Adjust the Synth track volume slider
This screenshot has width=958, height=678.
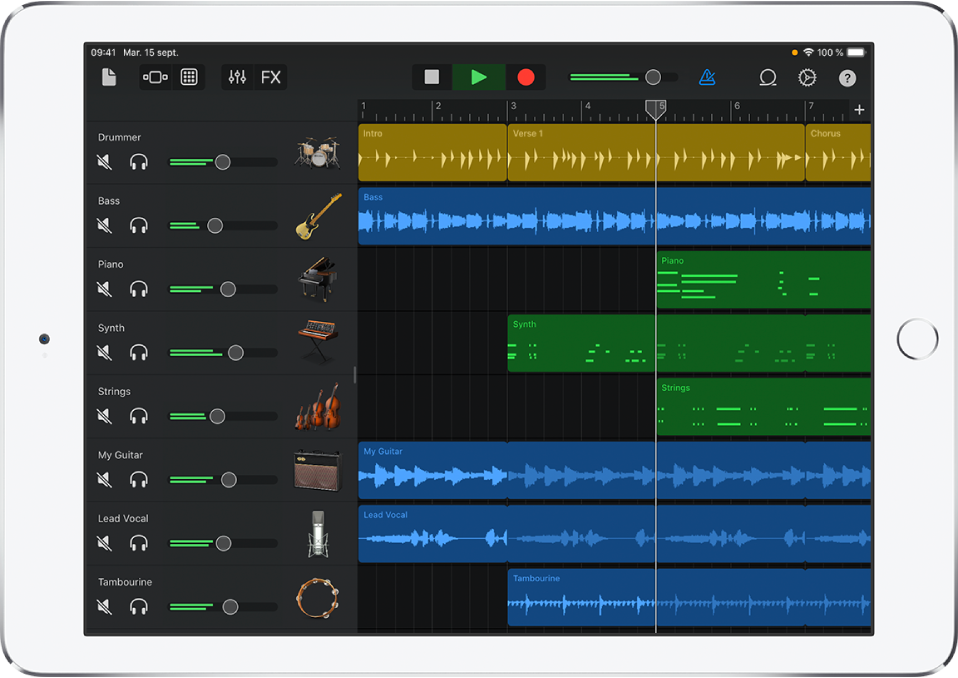point(235,352)
